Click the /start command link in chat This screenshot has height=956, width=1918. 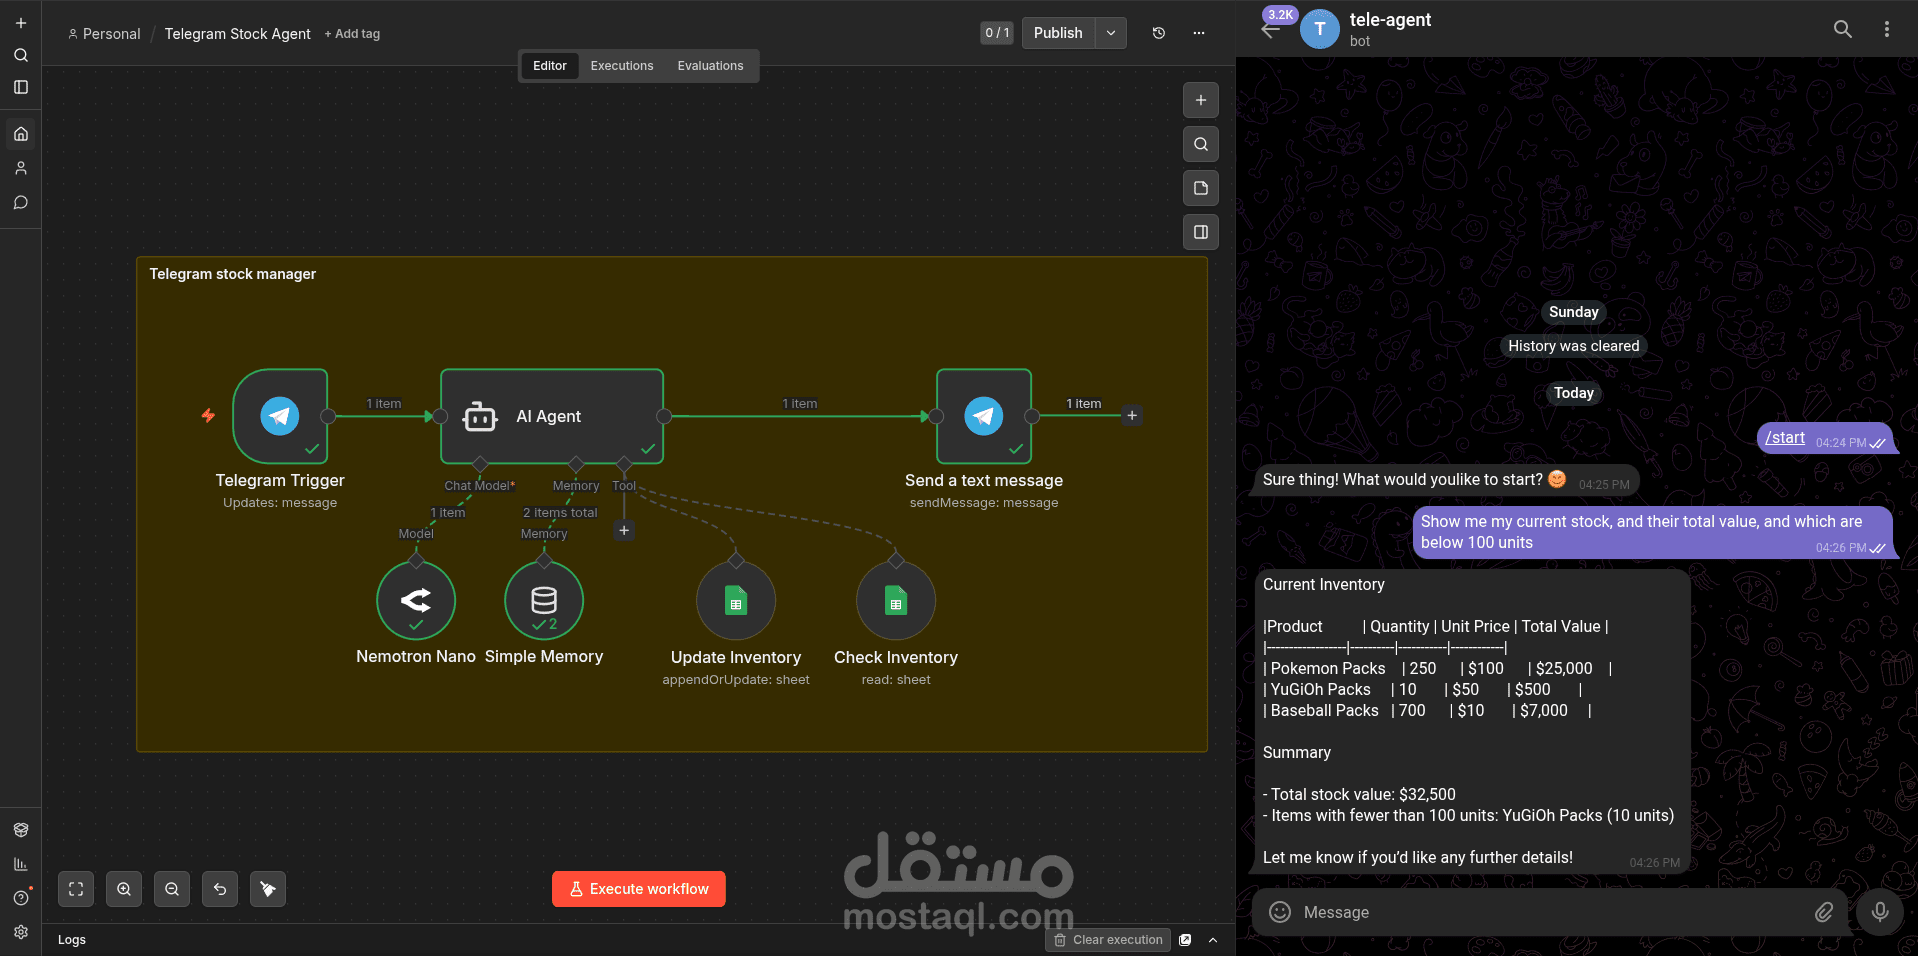1785,438
